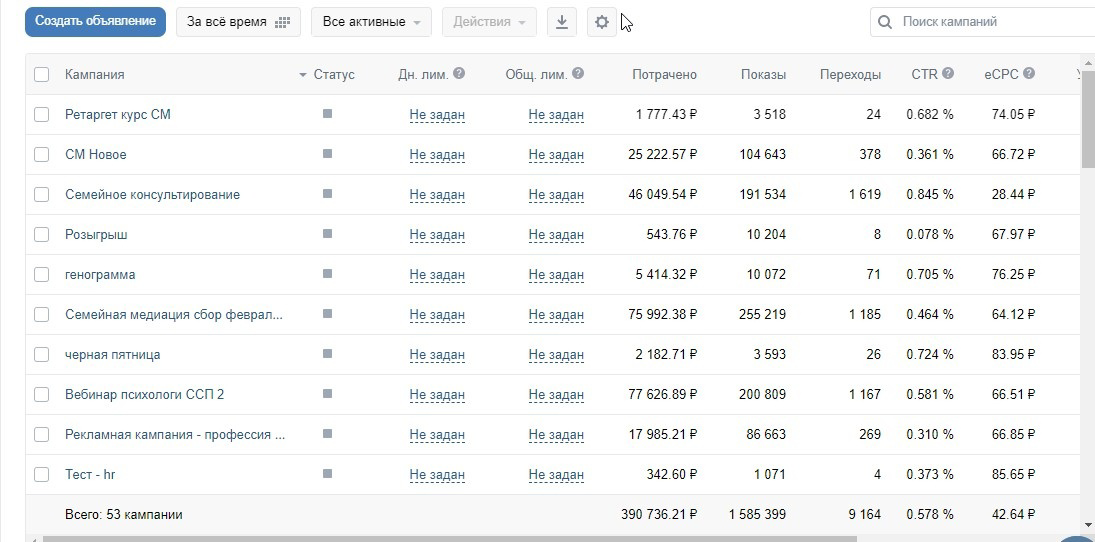Open campaign Ретаргет курс СМ

117,115
